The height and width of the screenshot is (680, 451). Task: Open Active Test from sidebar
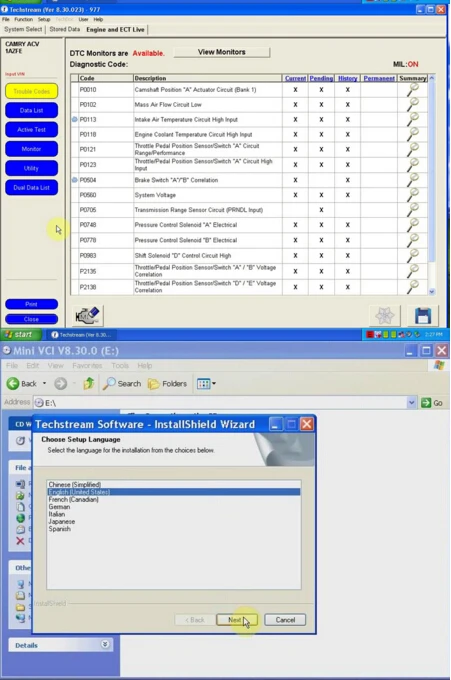(x=31, y=129)
